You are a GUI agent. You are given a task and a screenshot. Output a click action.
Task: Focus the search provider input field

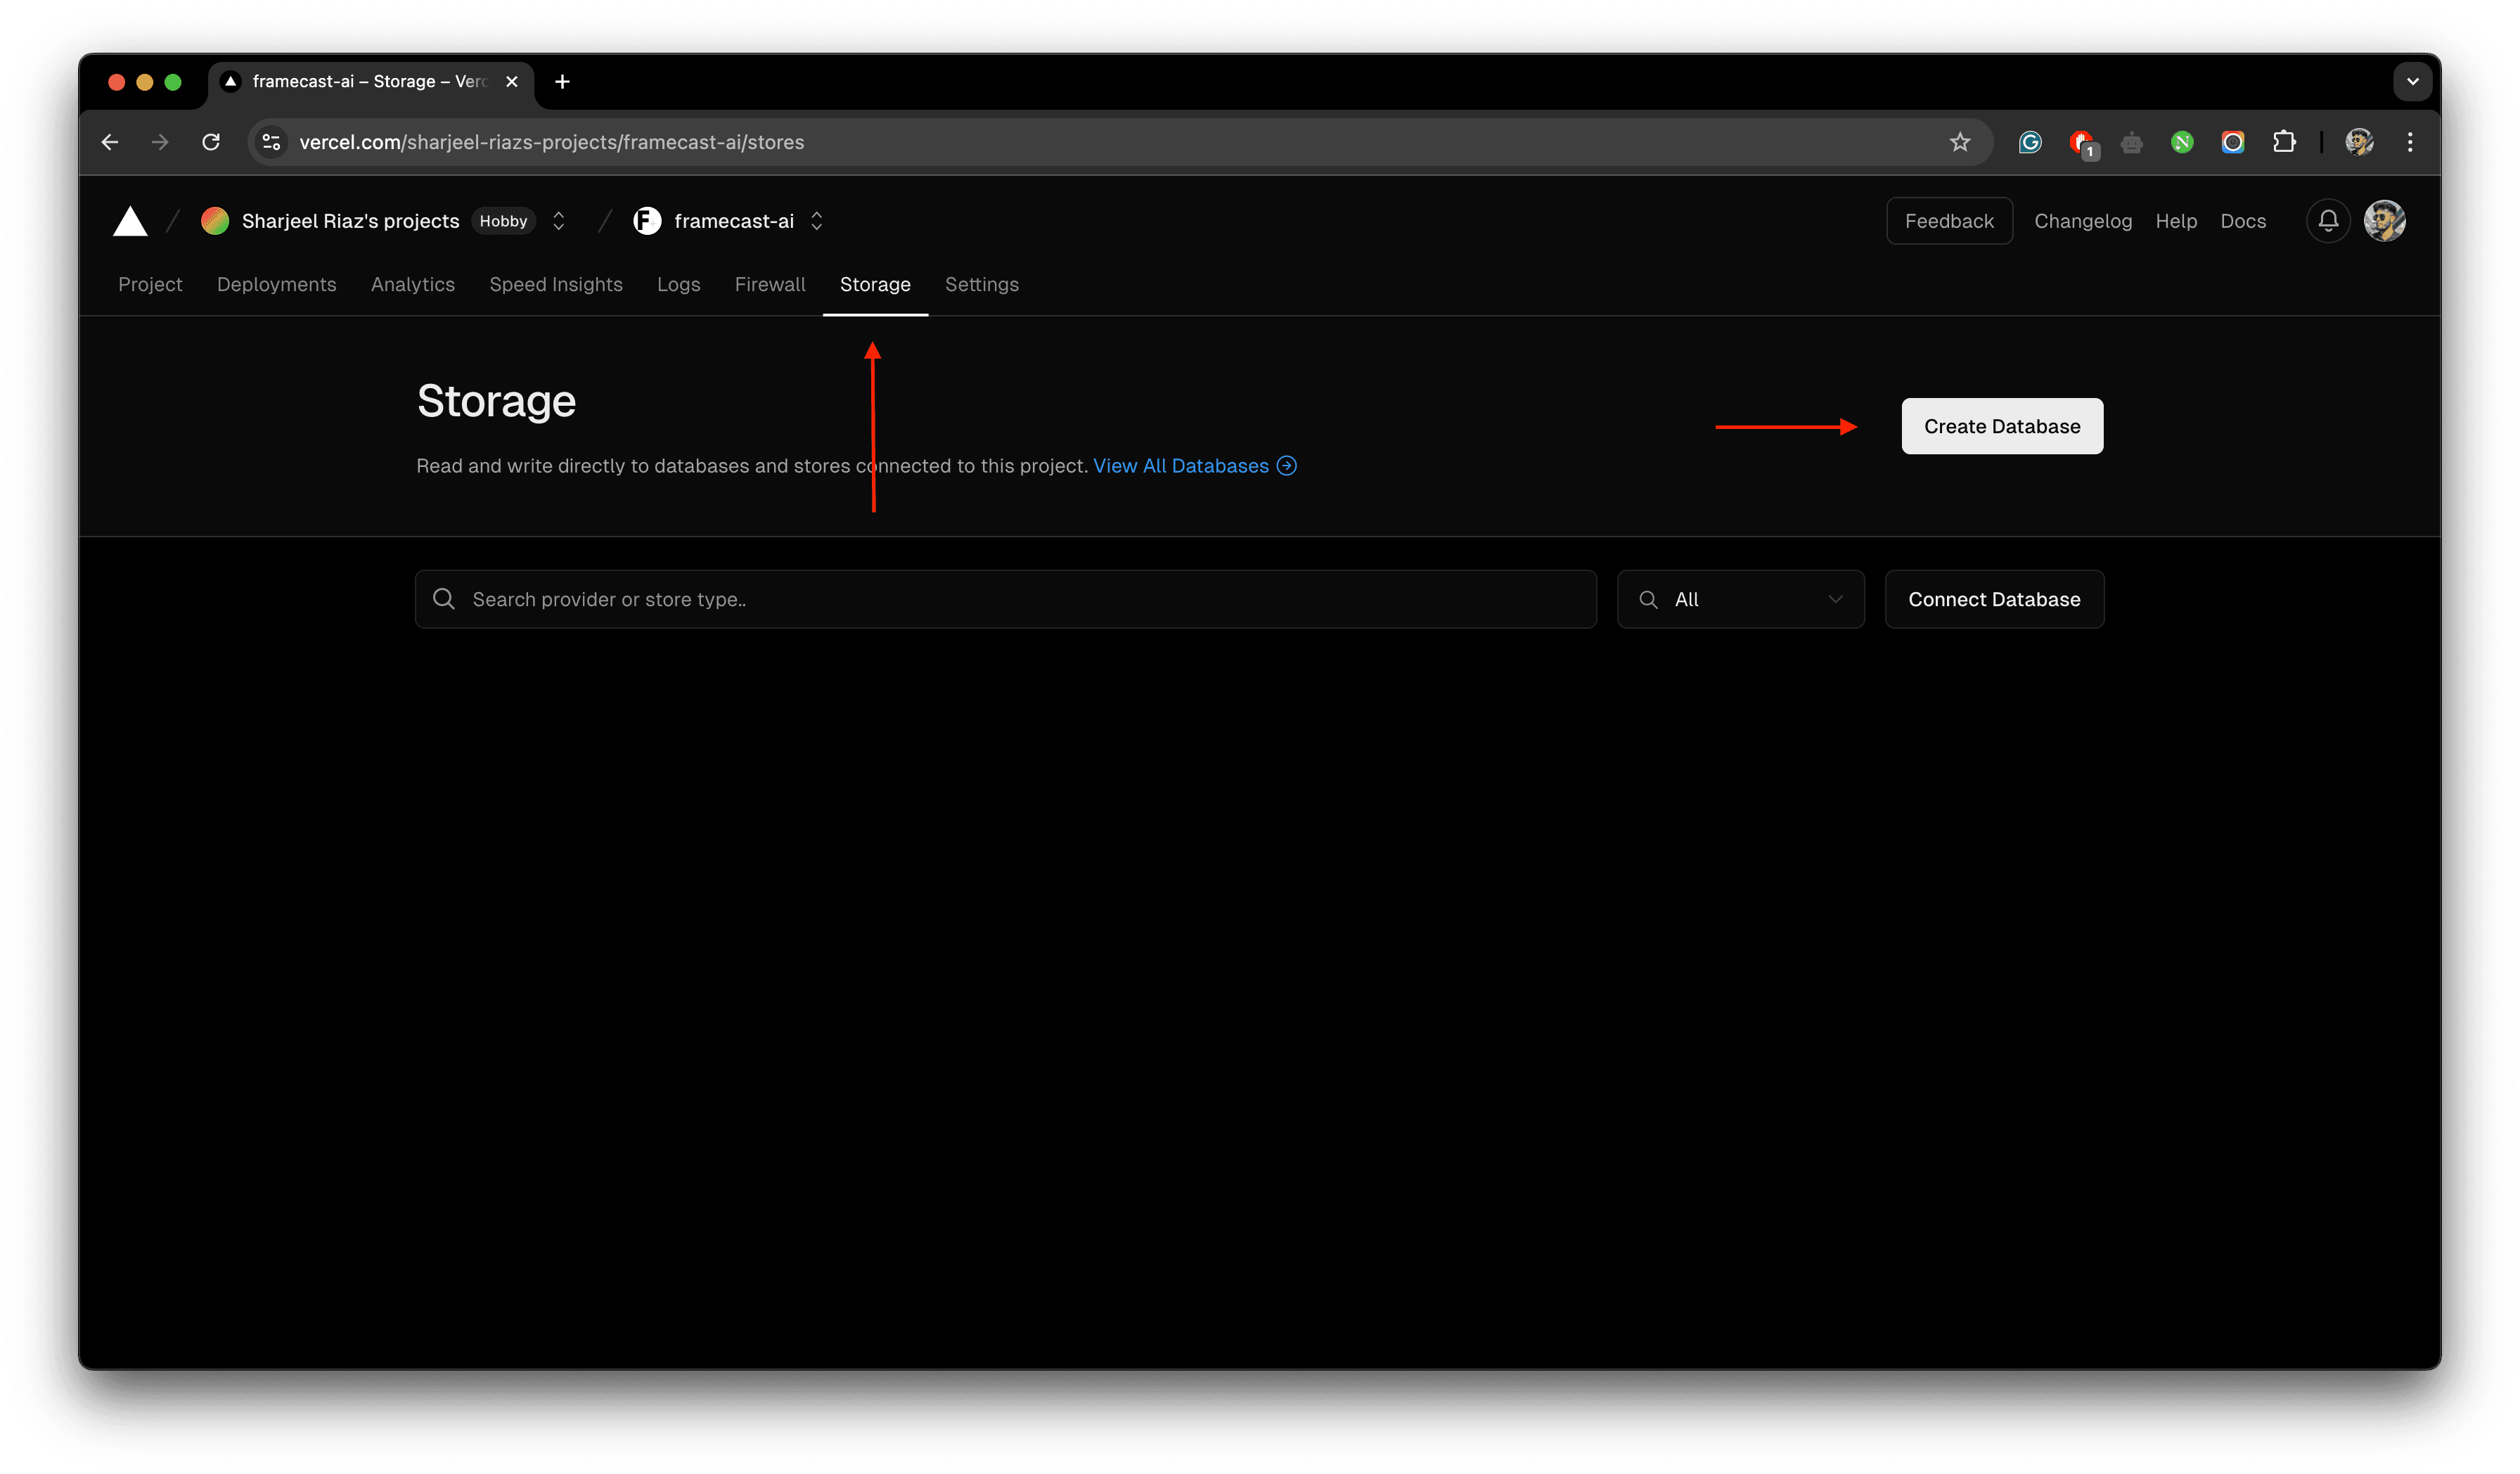(1020, 599)
